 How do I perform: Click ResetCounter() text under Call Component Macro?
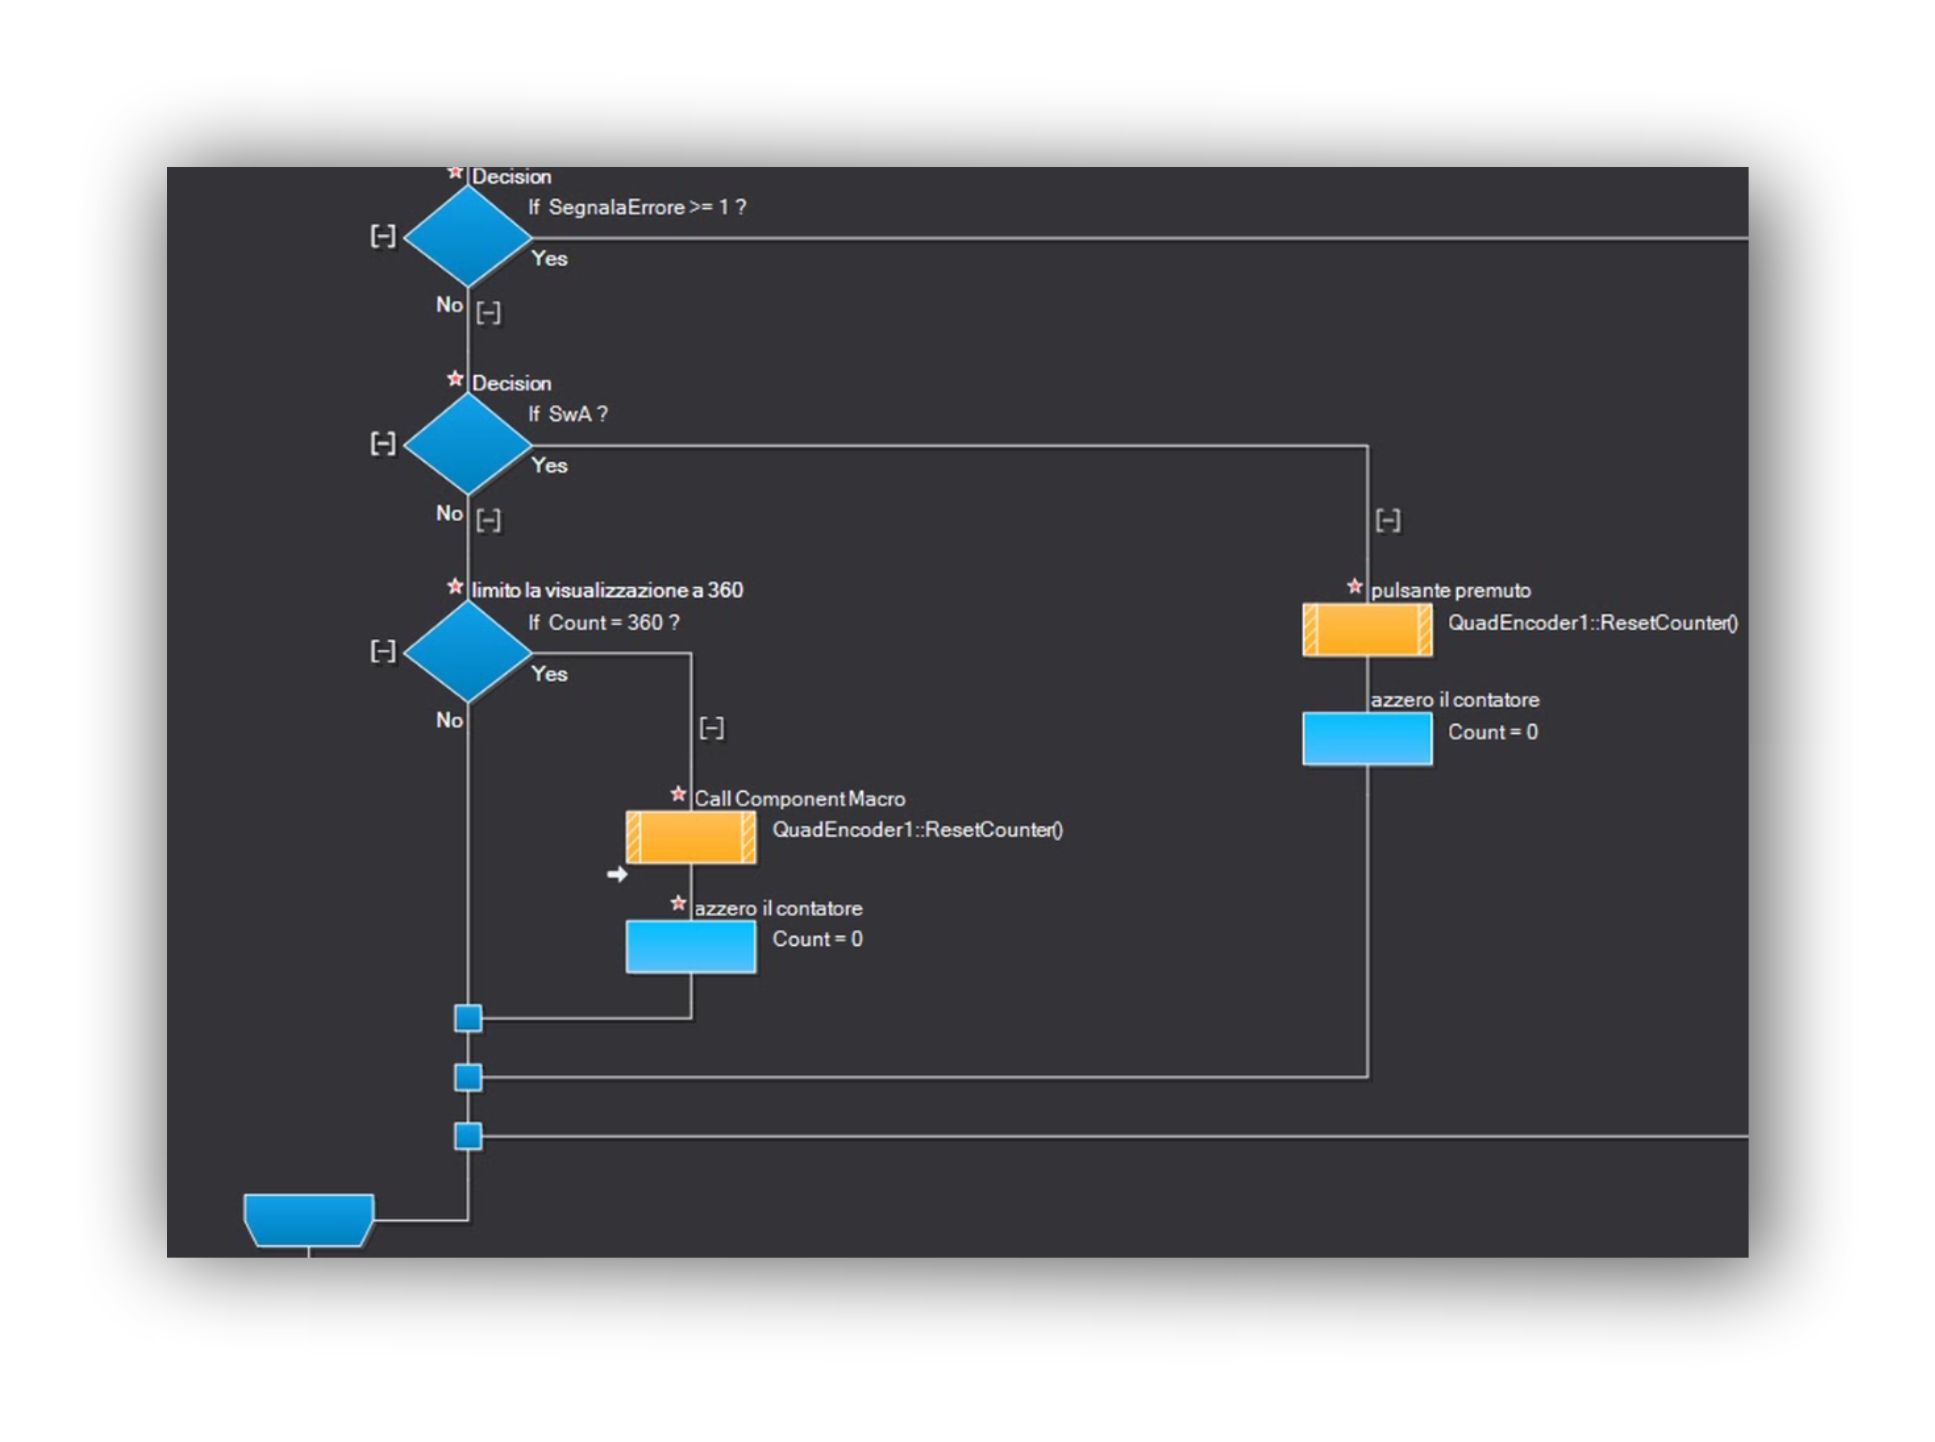pyautogui.click(x=993, y=829)
